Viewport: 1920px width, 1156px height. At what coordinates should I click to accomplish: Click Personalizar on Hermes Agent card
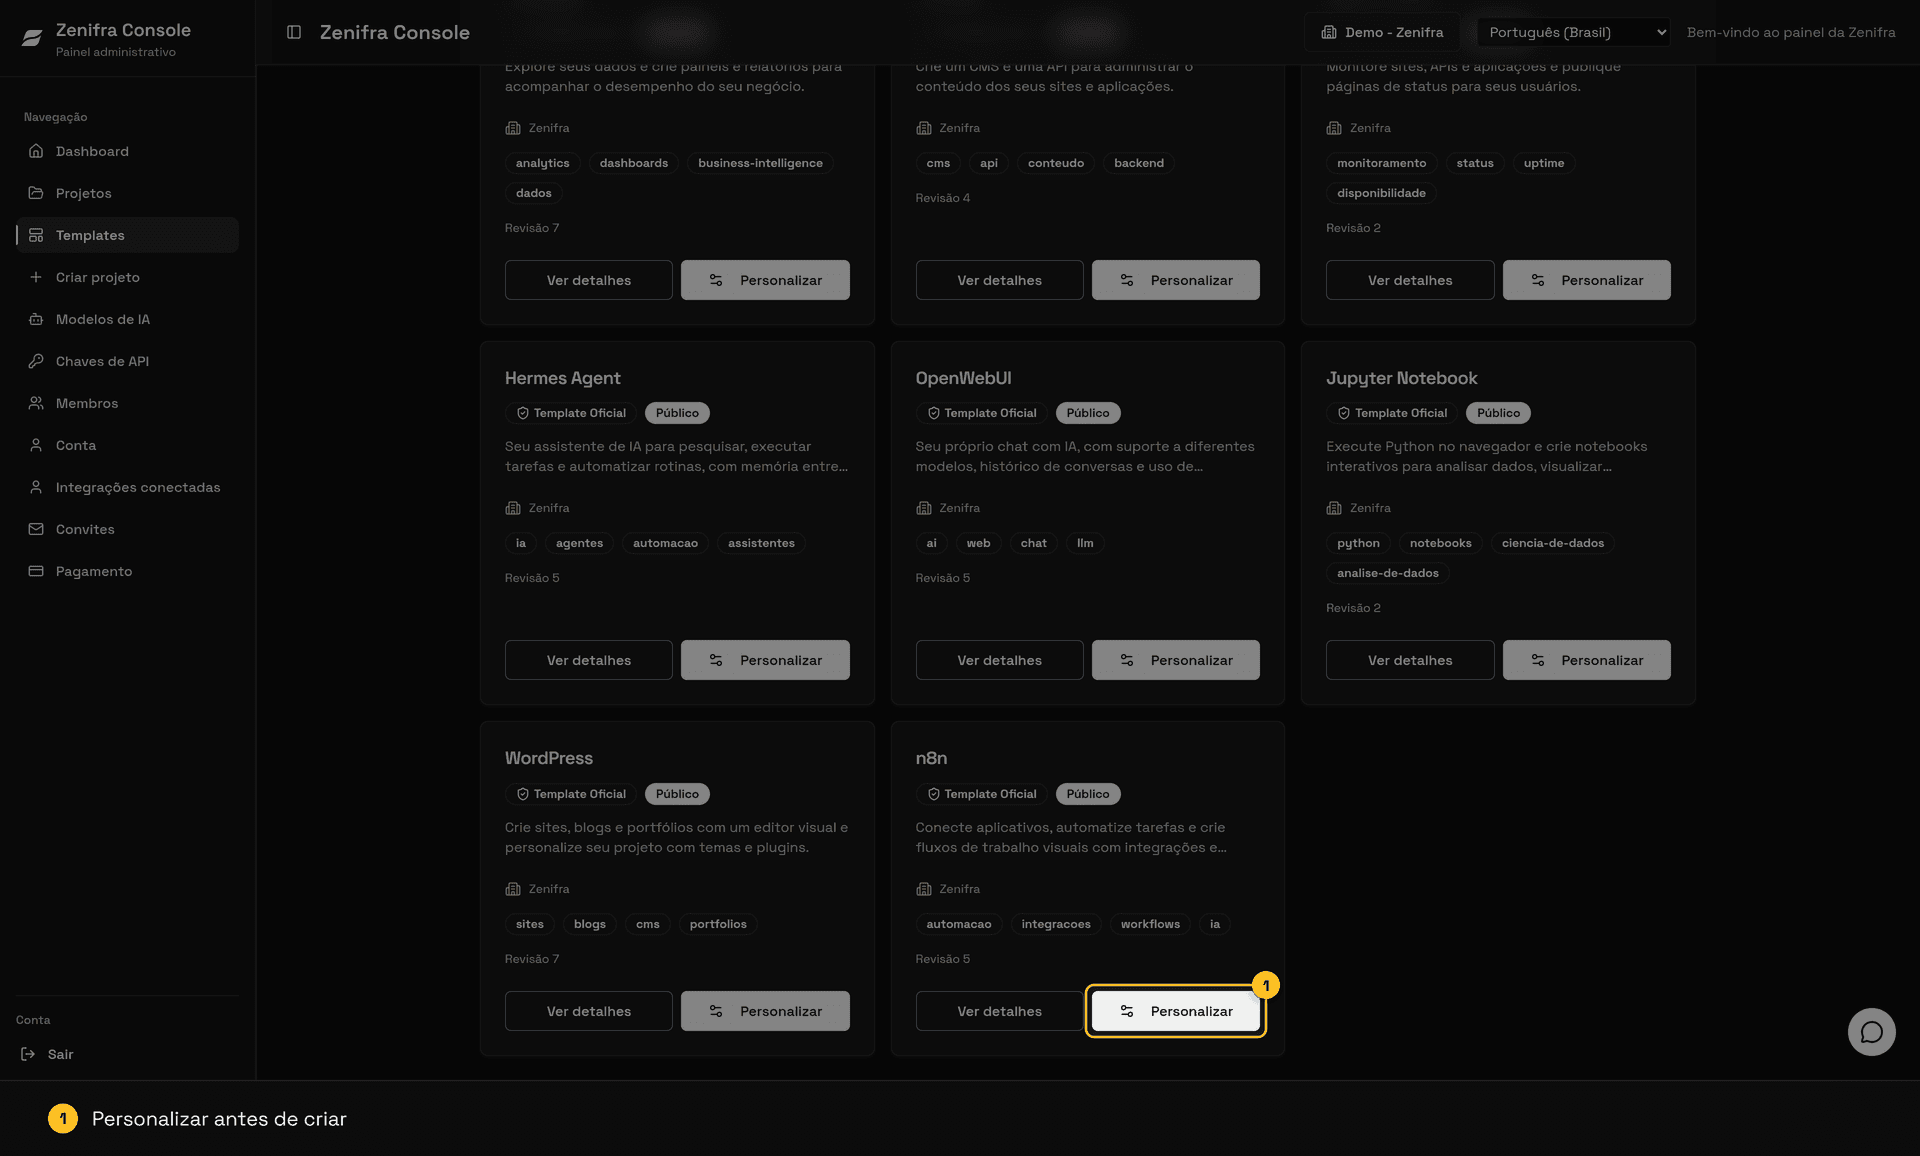(765, 660)
